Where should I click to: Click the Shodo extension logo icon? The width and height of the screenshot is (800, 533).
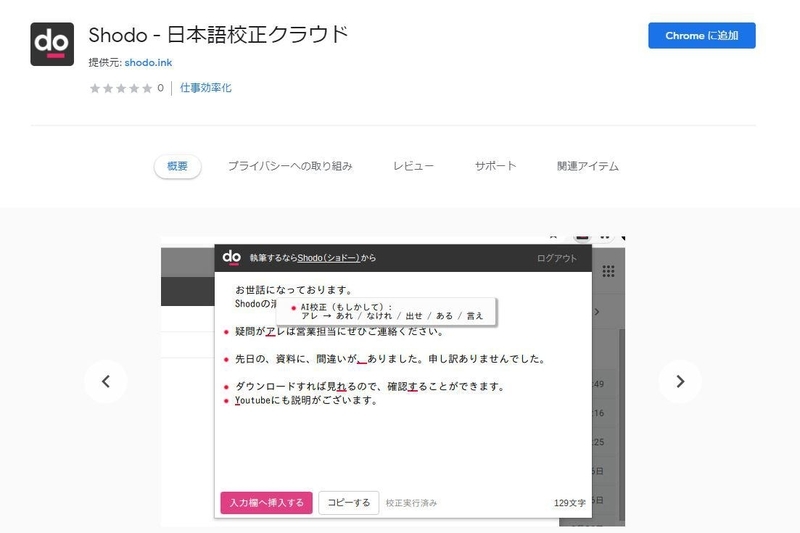click(x=52, y=44)
